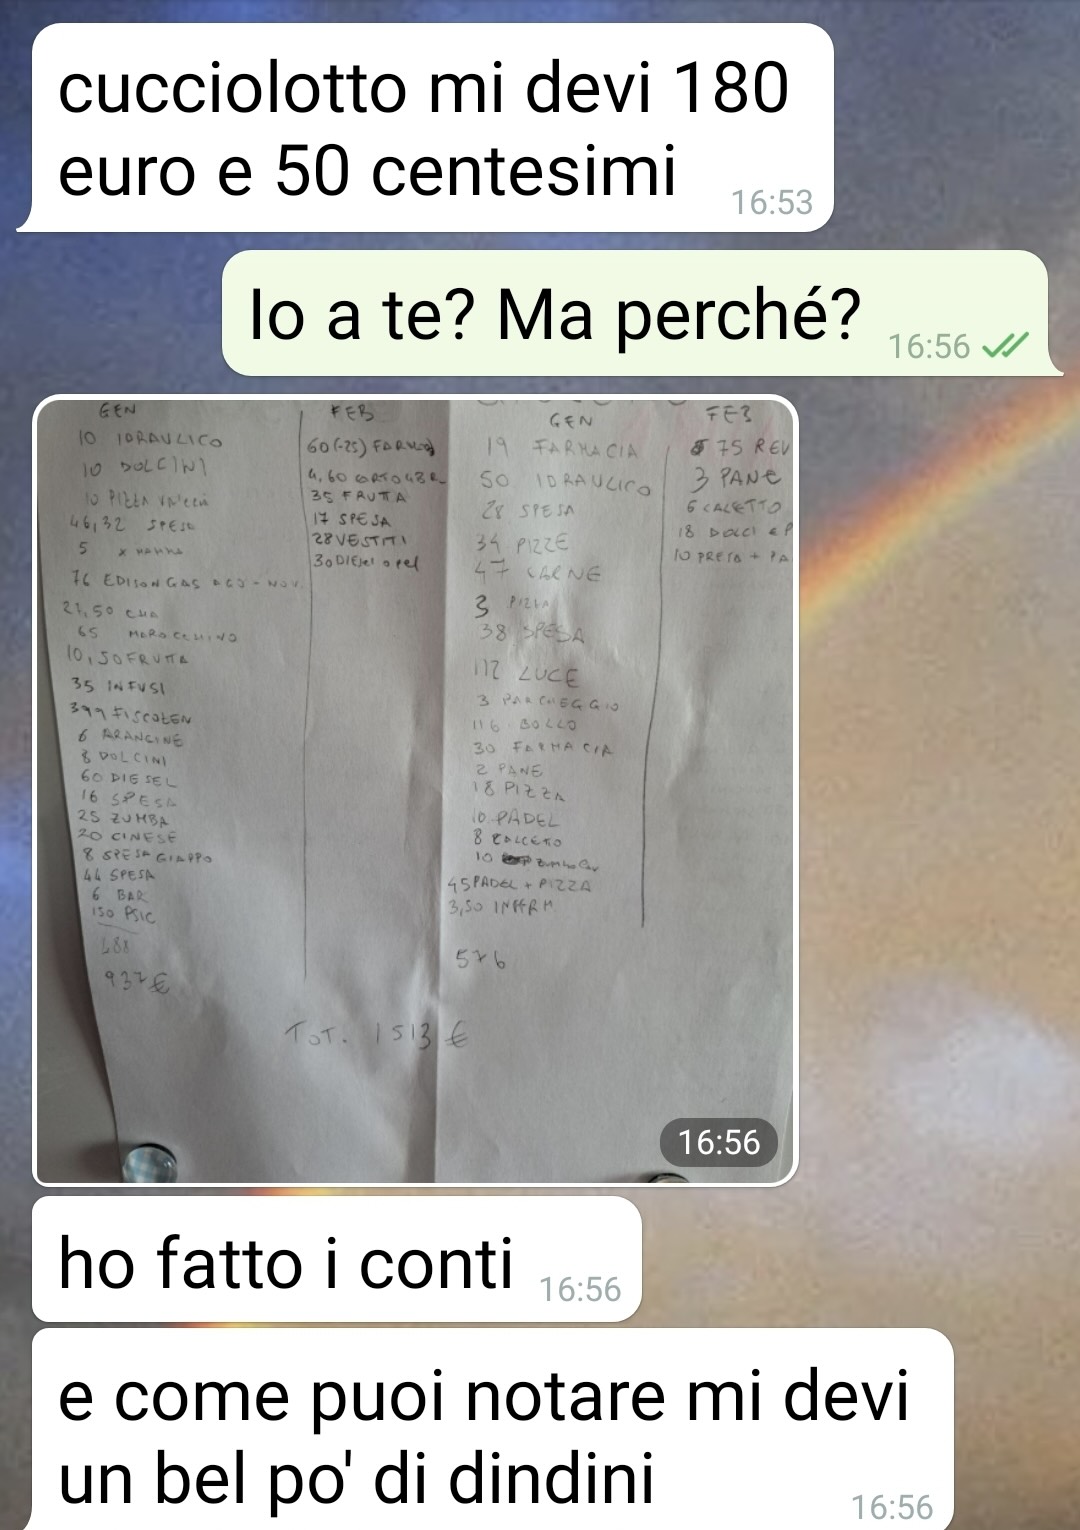Viewport: 1080px width, 1530px height.
Task: Tap the "19 FARMACIA" entry in the photo
Action: click(562, 448)
